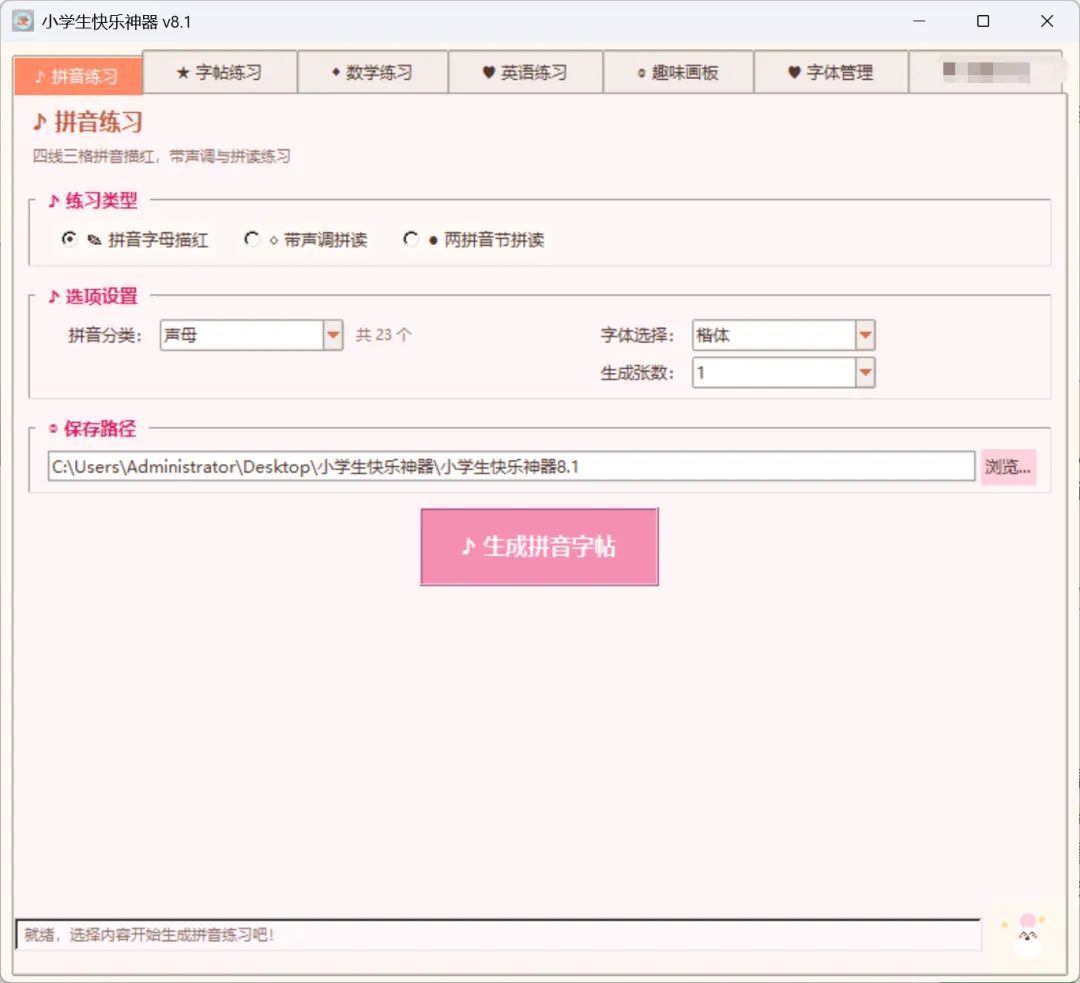
Task: Click the 生成拼音字帖 button
Action: [x=539, y=547]
